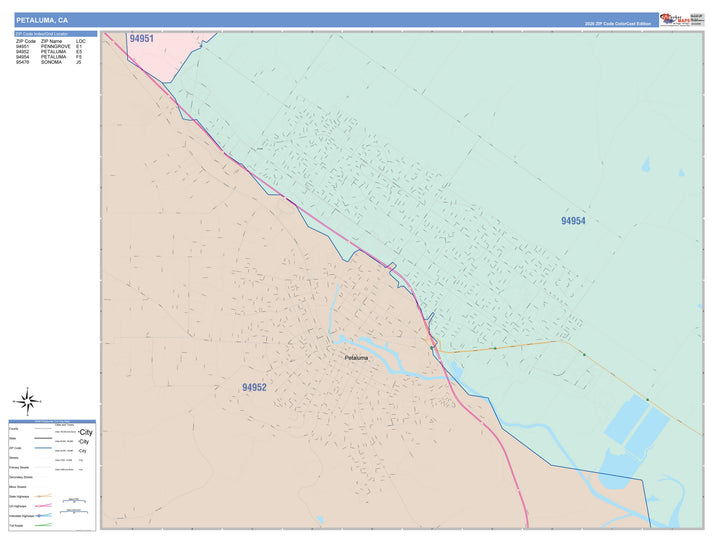
Task: Click the ZIP Code Index/Grid Locator header
Action: tap(56, 34)
